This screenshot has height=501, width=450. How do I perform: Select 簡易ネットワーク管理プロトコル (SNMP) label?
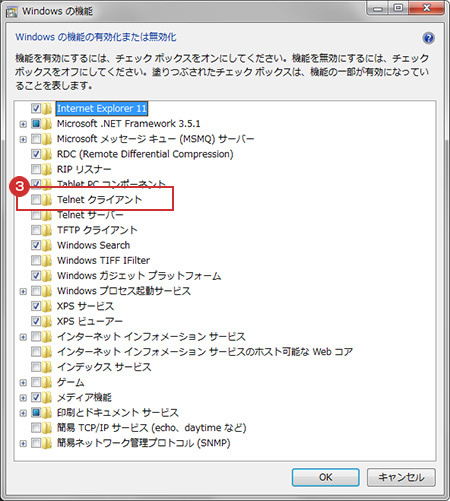(144, 443)
